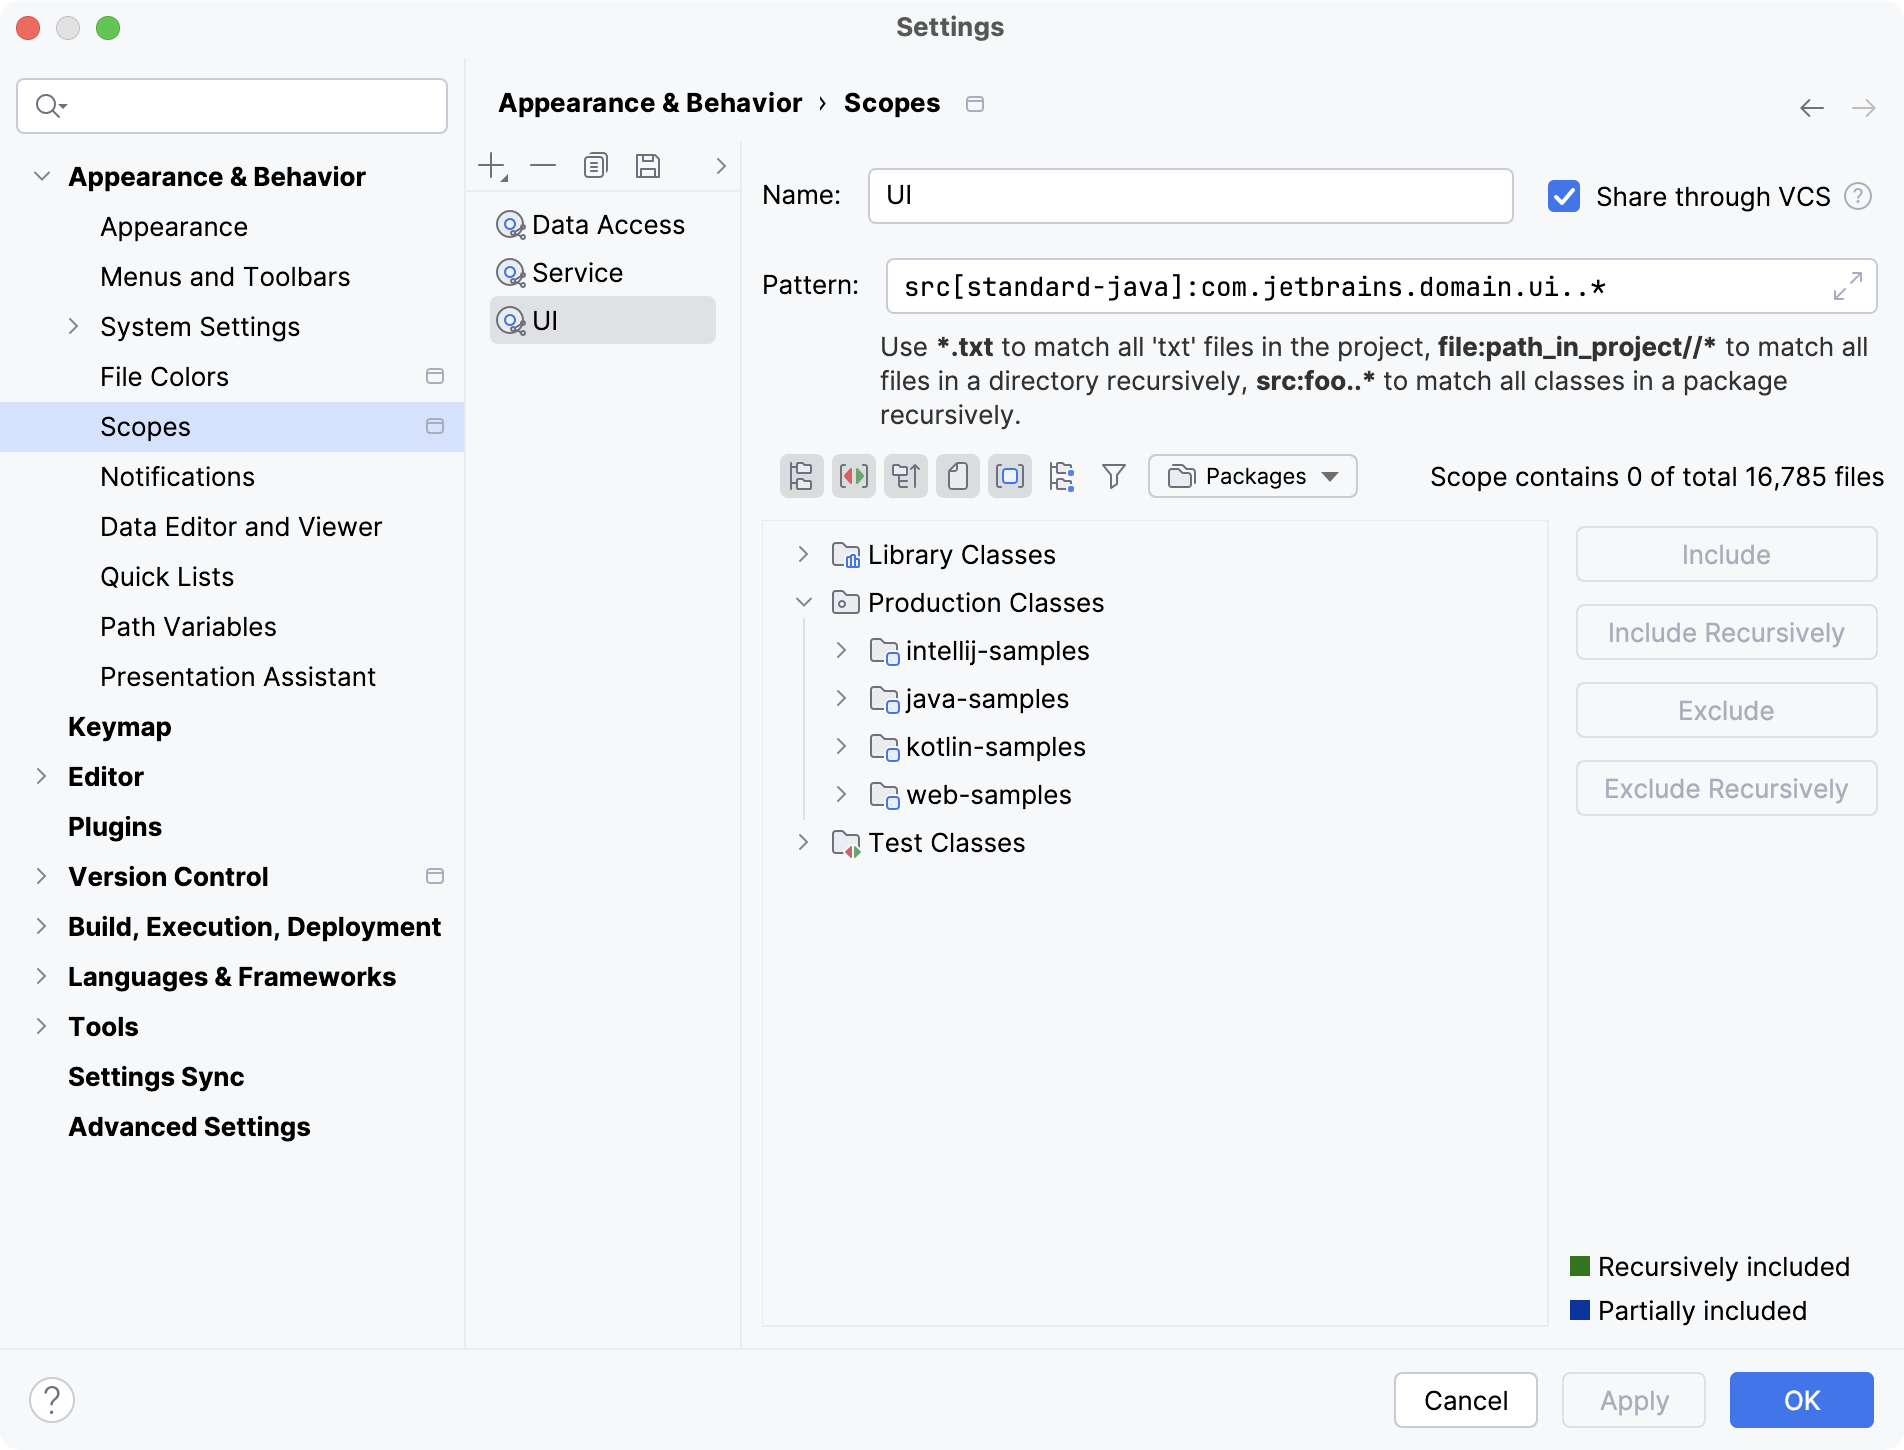Confirm settings with the OK button

coord(1801,1400)
